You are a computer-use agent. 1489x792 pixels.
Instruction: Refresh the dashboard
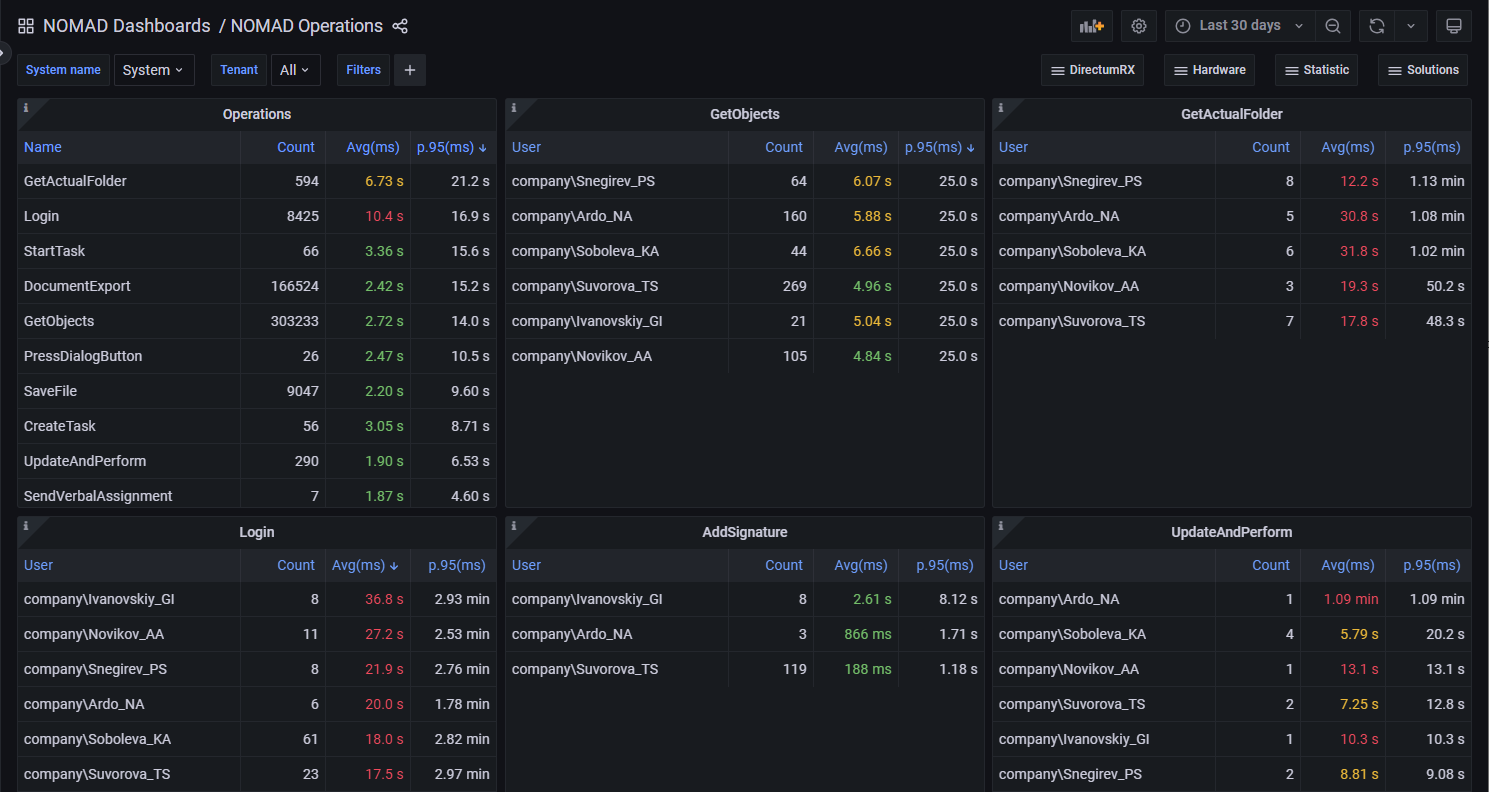click(x=1377, y=26)
